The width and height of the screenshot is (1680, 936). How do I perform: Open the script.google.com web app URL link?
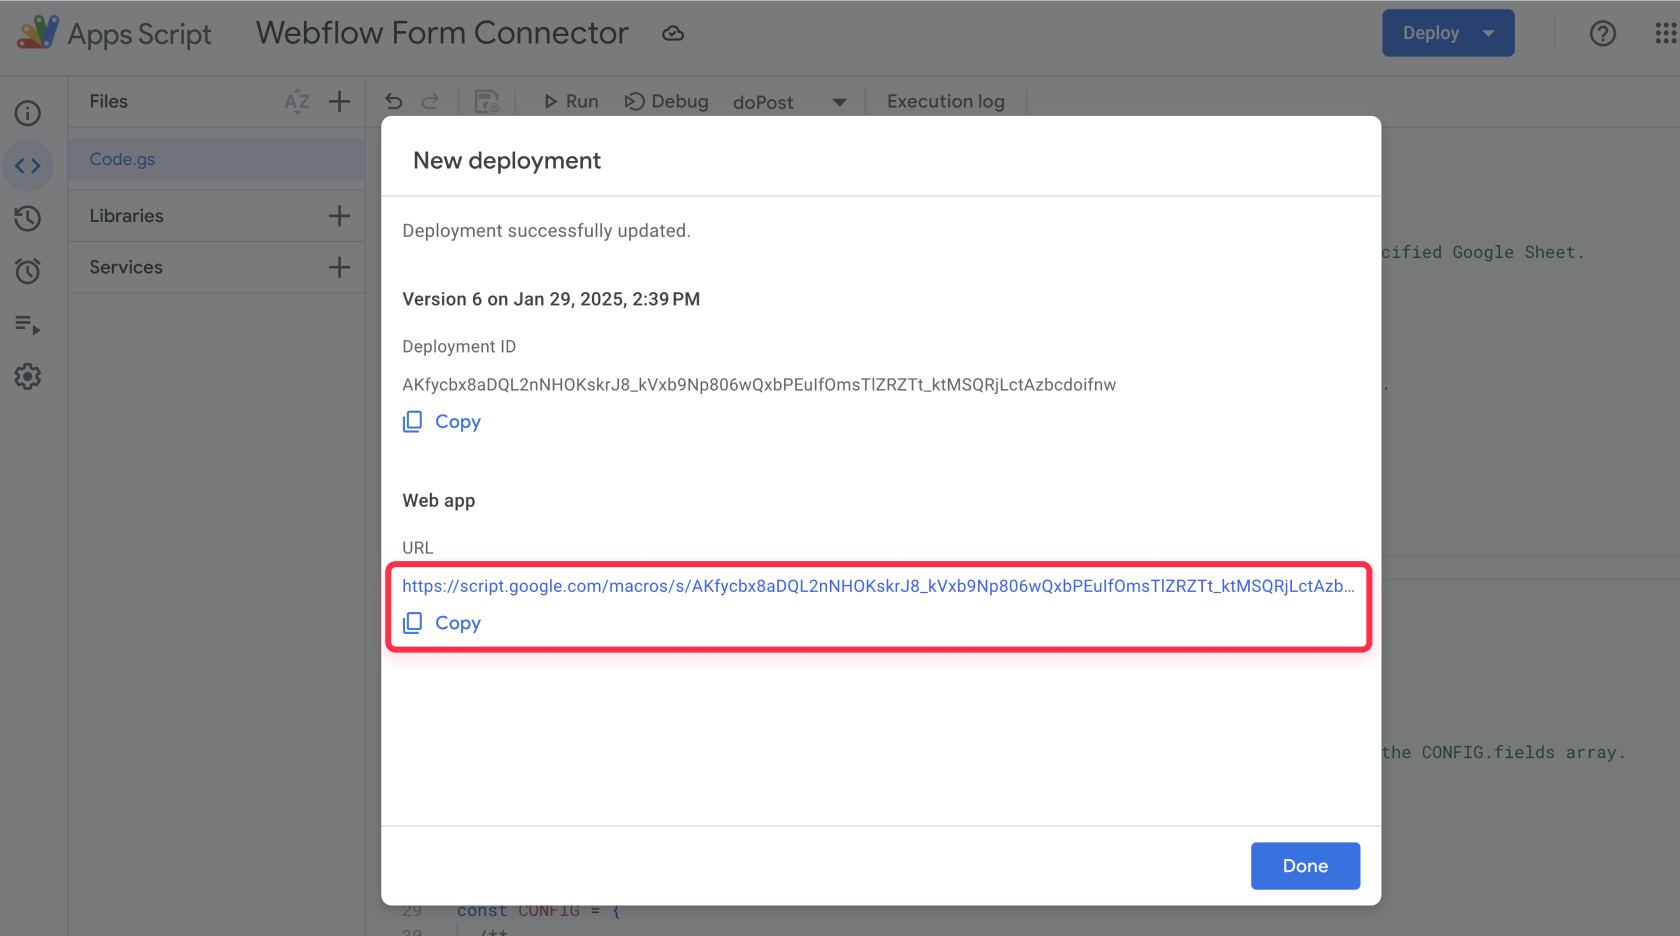click(878, 586)
